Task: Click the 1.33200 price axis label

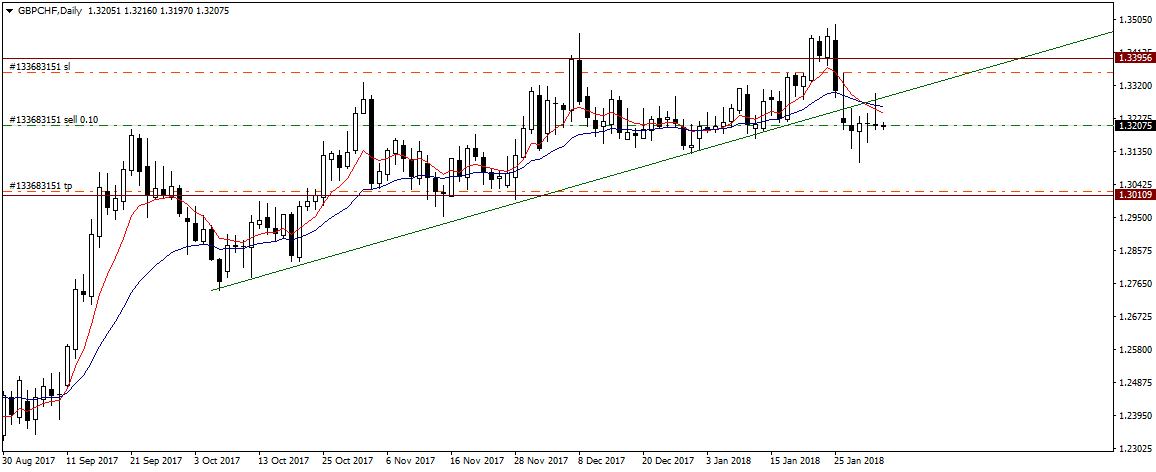Action: (1136, 86)
